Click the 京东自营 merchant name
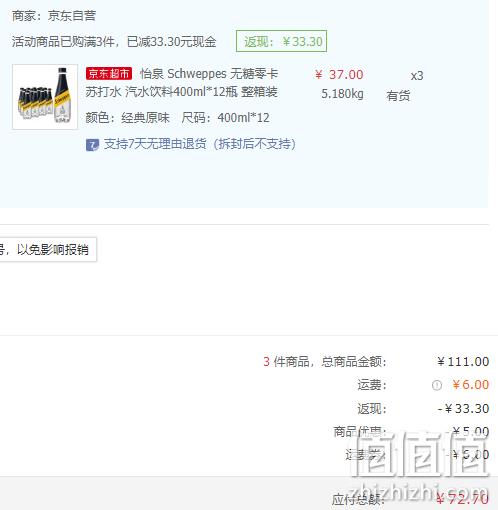Viewport: 498px width, 510px height. click(x=72, y=16)
